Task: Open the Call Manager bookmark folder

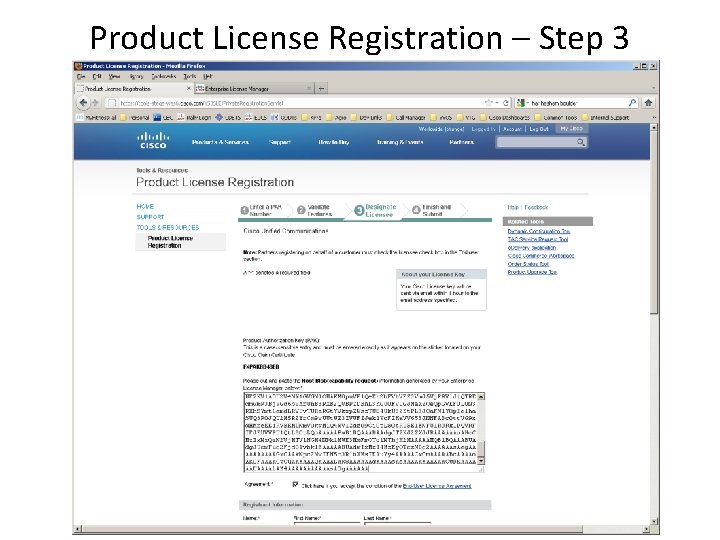Action: [406, 118]
